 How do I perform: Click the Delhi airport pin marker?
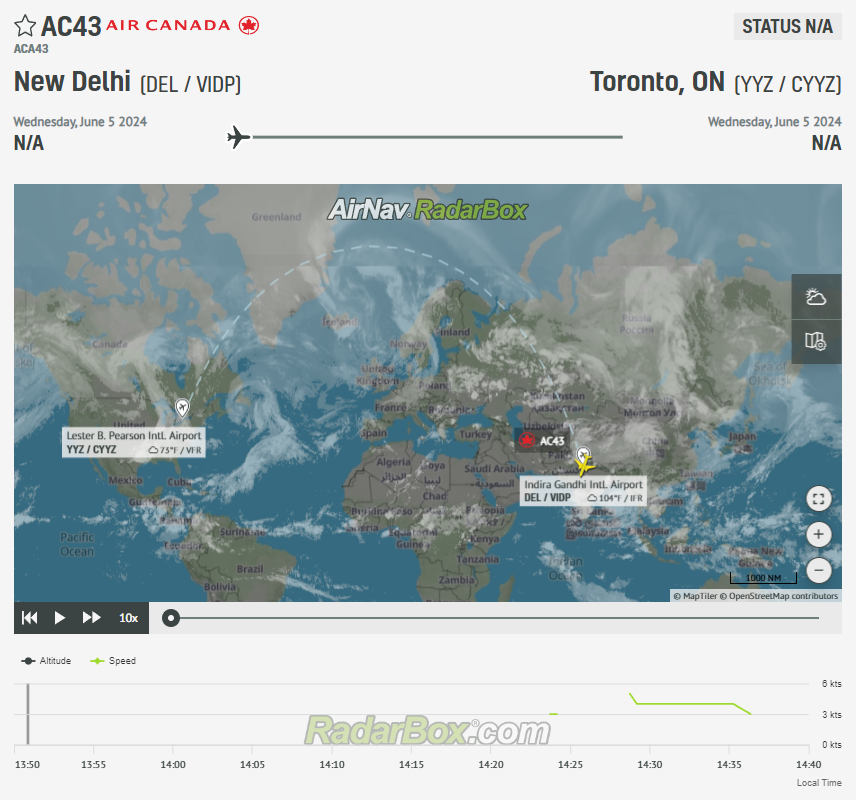tap(583, 454)
